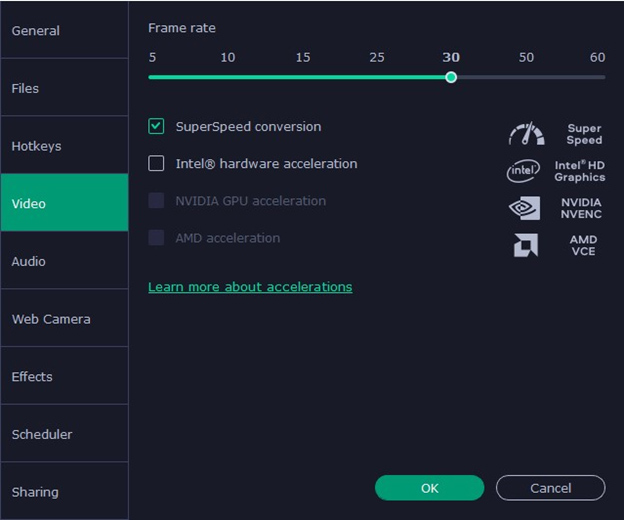Show the Effects settings tab
Image resolution: width=624 pixels, height=520 pixels.
(x=64, y=377)
